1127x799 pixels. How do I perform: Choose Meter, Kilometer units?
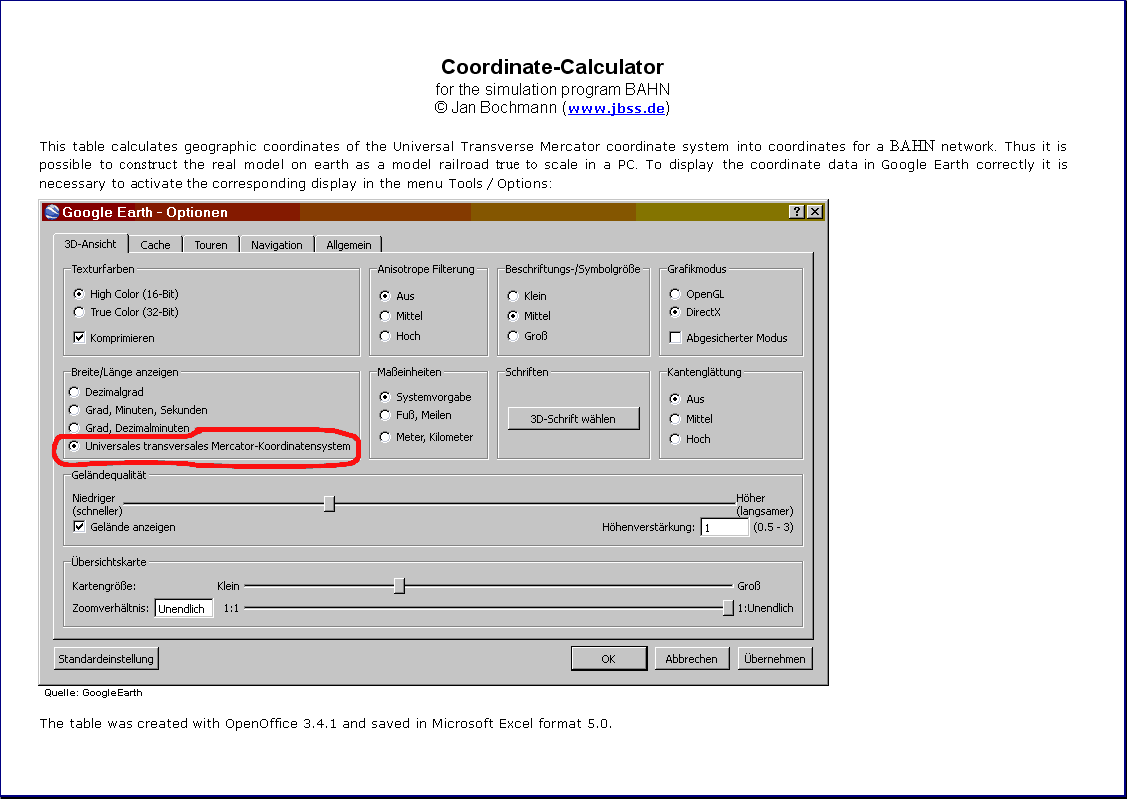426,437
